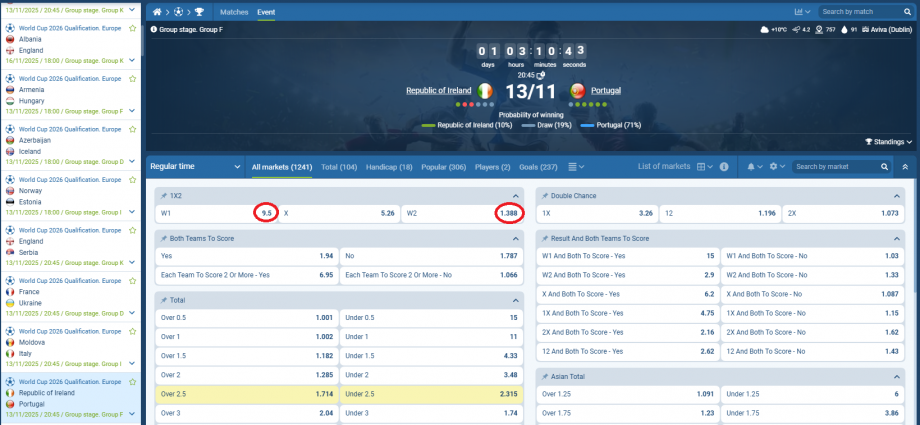Click the magnifier in Search by market
920x425 pixels.
tap(884, 167)
